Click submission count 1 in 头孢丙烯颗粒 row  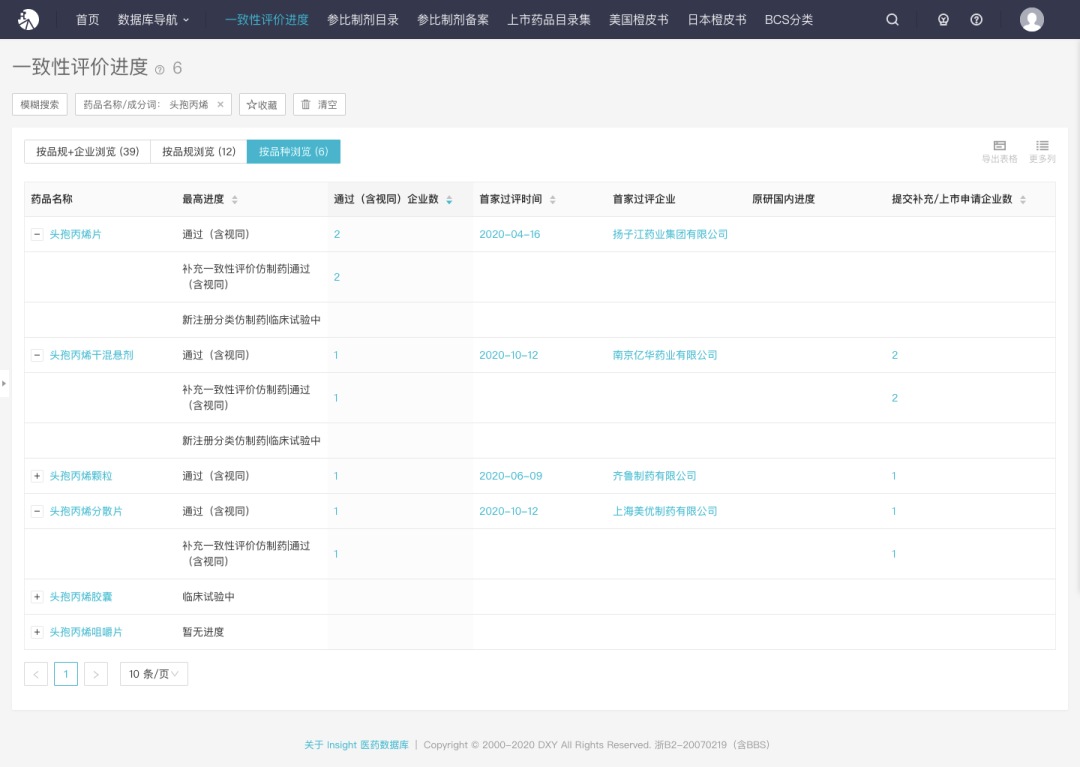pos(894,476)
